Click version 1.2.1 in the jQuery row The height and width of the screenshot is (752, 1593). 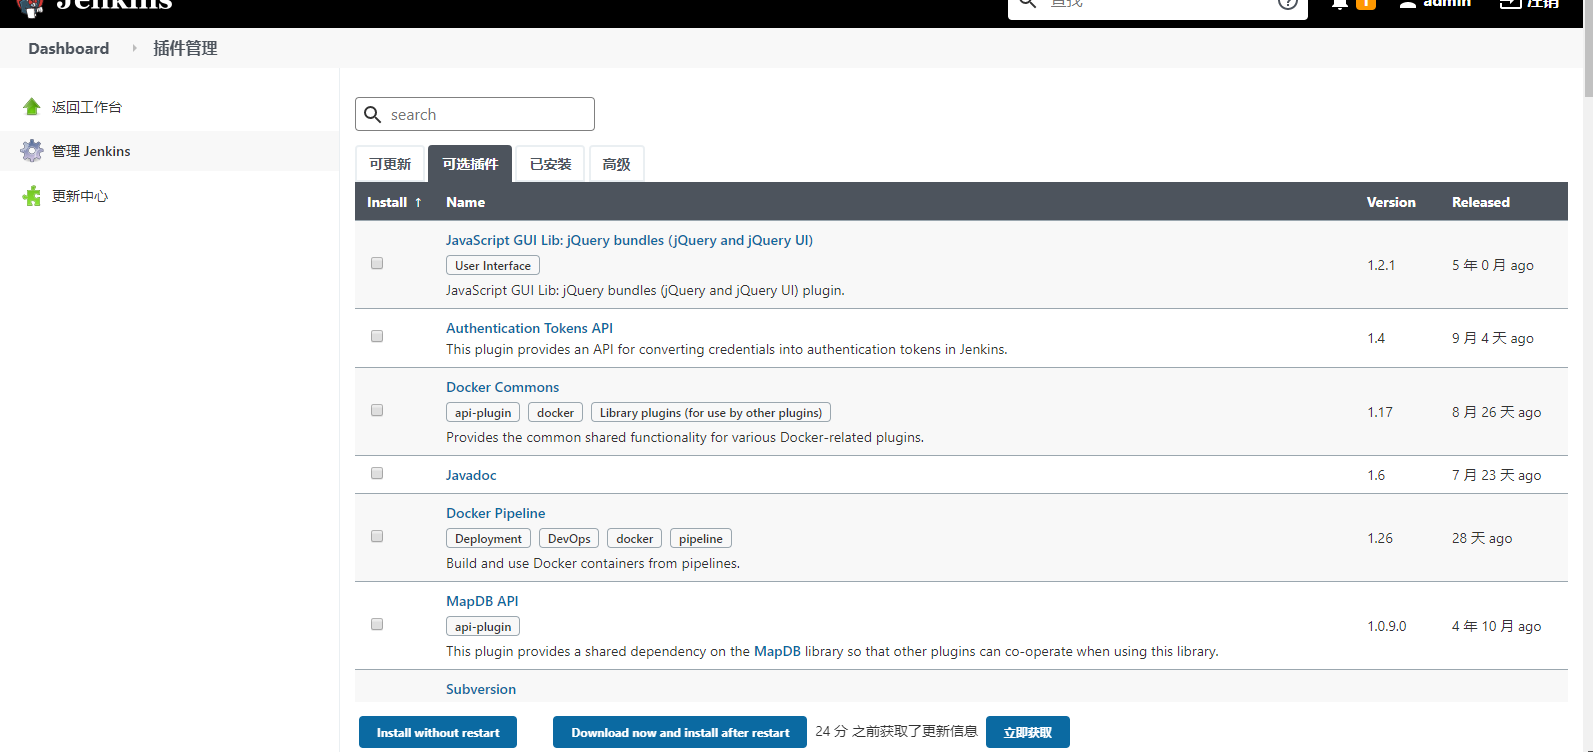[x=1381, y=265]
